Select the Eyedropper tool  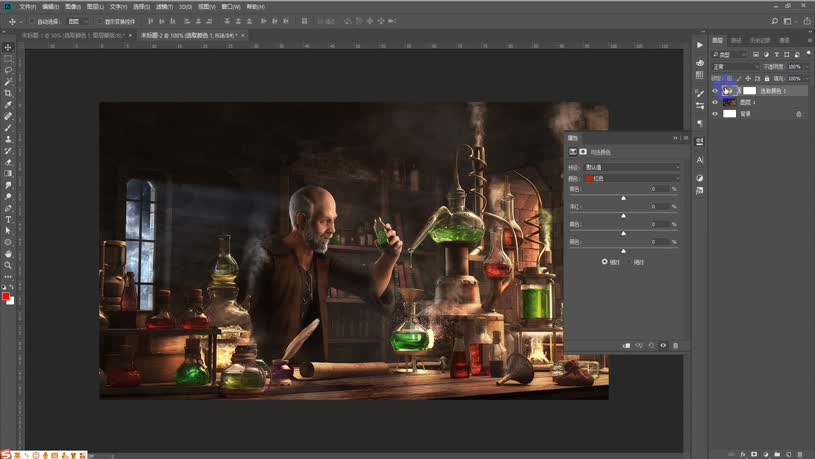pyautogui.click(x=8, y=104)
